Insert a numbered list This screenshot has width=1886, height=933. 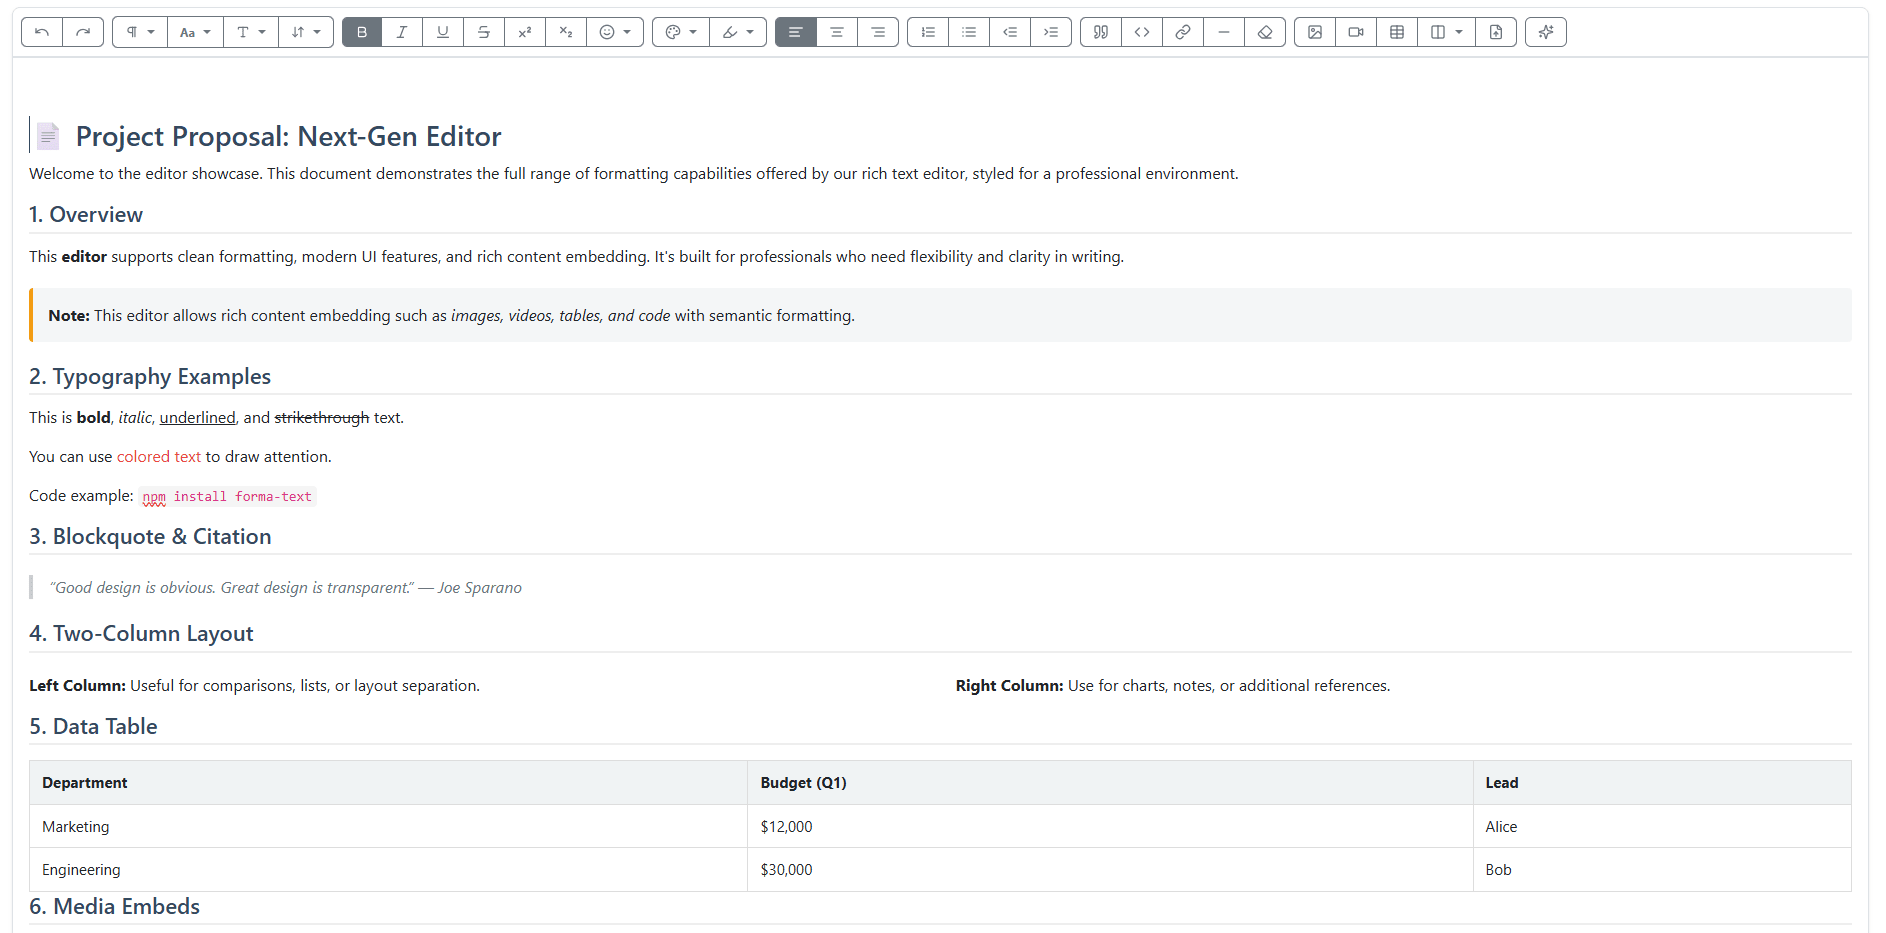[928, 32]
